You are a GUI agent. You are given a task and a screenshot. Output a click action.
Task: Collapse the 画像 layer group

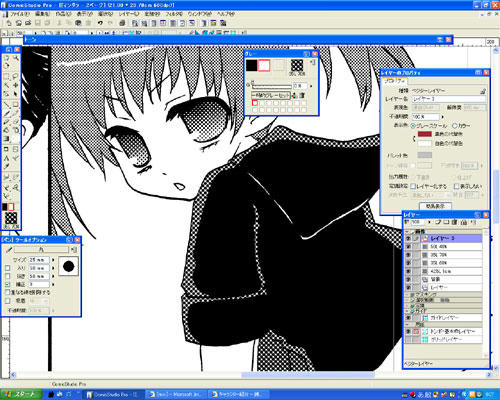408,231
